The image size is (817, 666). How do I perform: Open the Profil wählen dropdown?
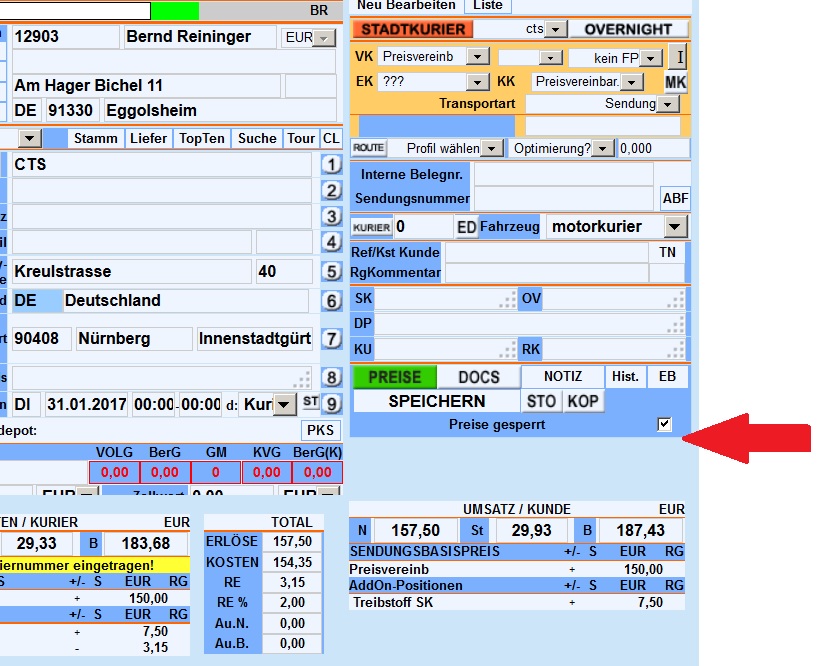coord(491,149)
